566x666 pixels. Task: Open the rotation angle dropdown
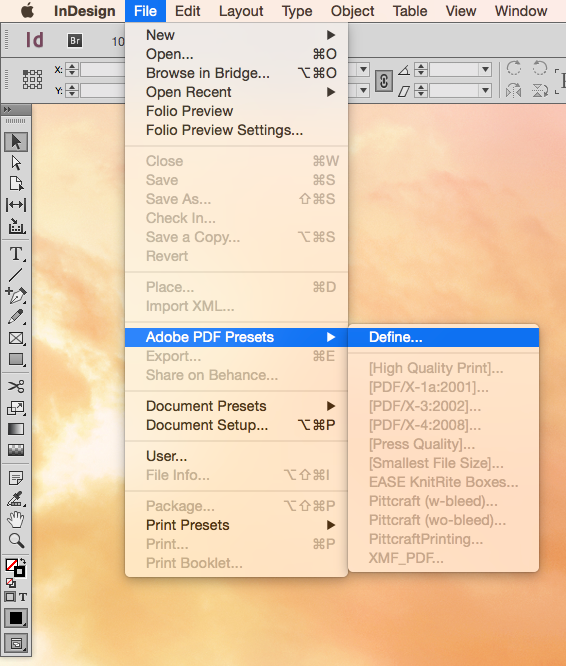[485, 69]
